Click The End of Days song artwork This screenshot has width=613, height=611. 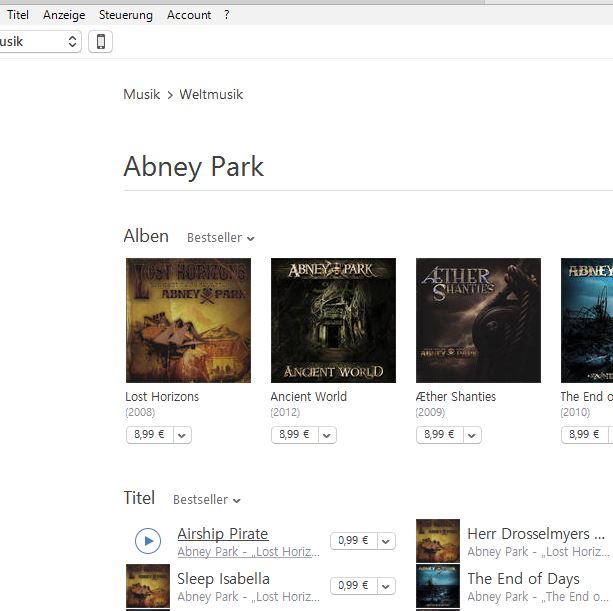click(438, 585)
